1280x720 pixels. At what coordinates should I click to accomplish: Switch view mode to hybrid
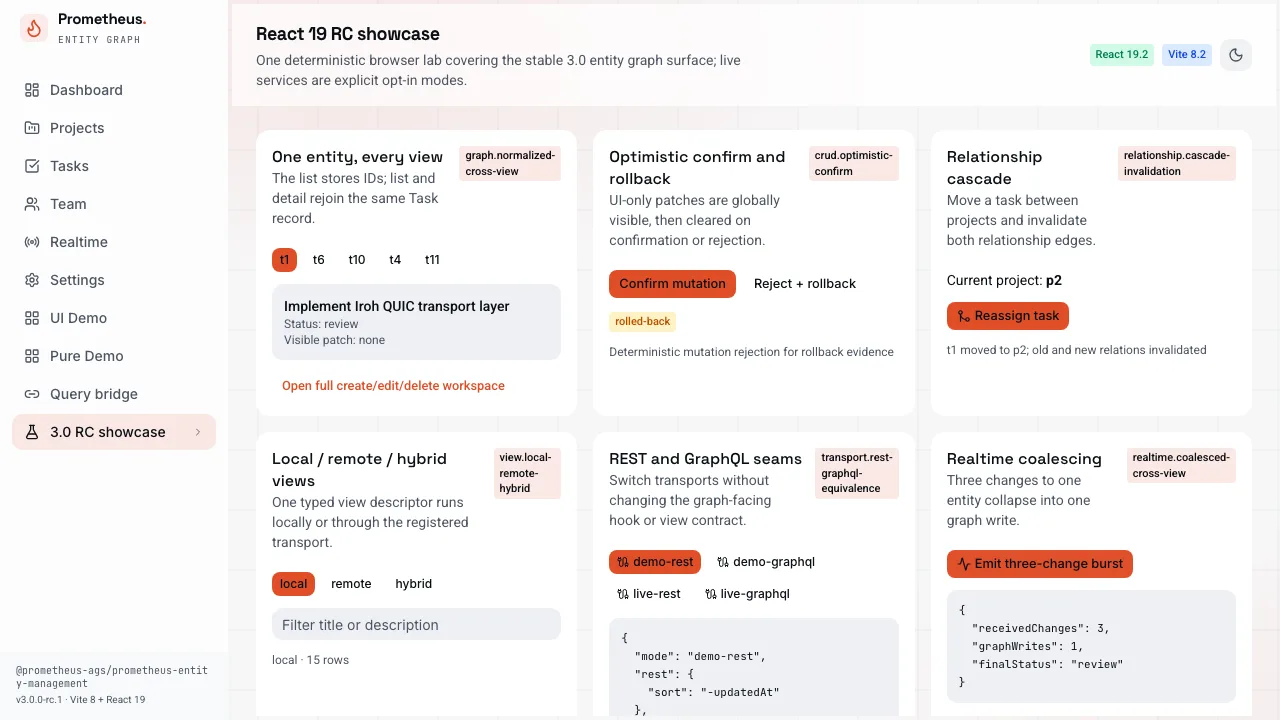(413, 584)
